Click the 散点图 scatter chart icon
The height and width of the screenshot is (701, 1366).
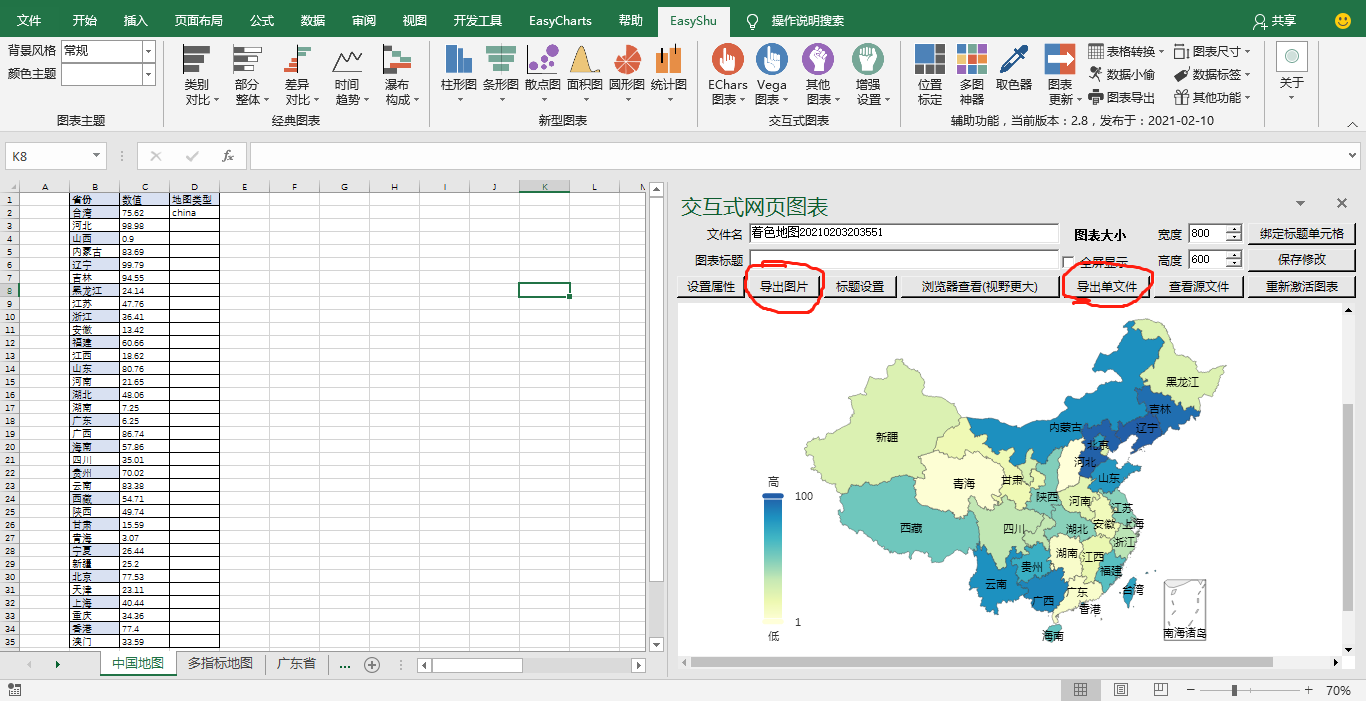(542, 61)
